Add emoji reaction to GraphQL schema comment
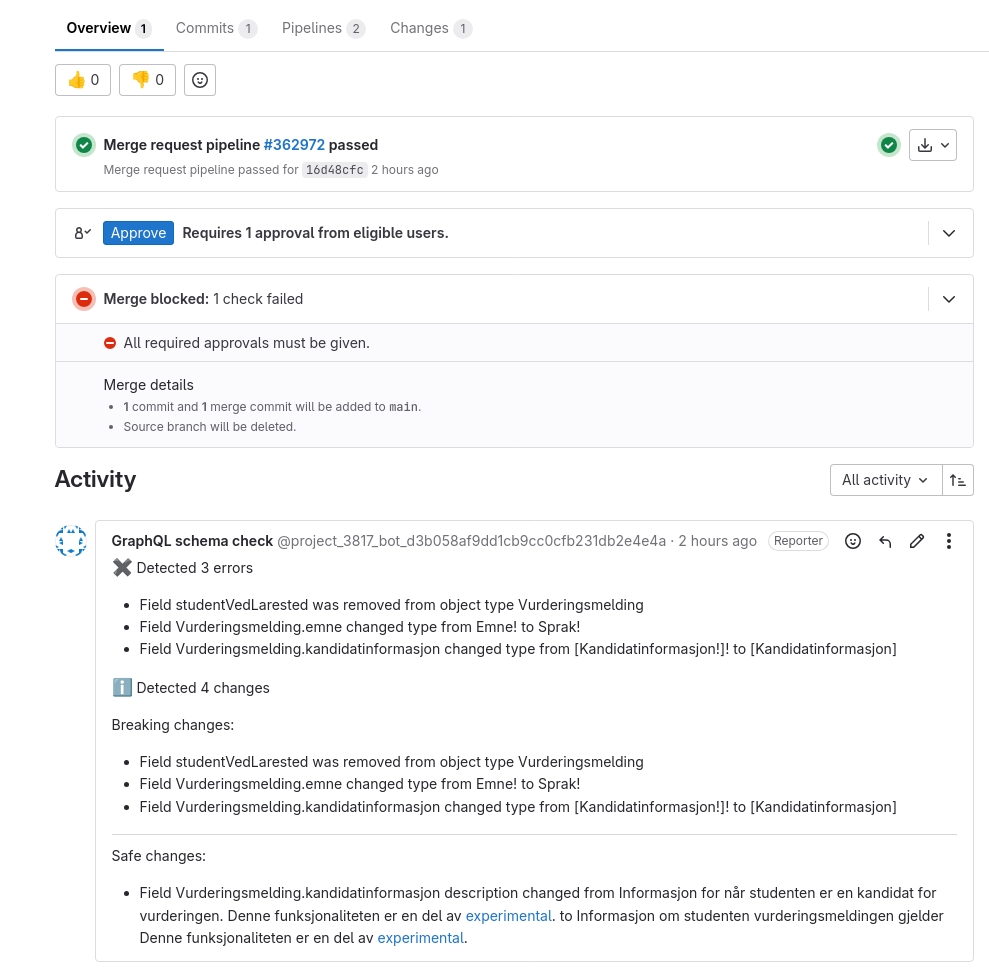Image resolution: width=989 pixels, height=973 pixels. click(x=853, y=541)
